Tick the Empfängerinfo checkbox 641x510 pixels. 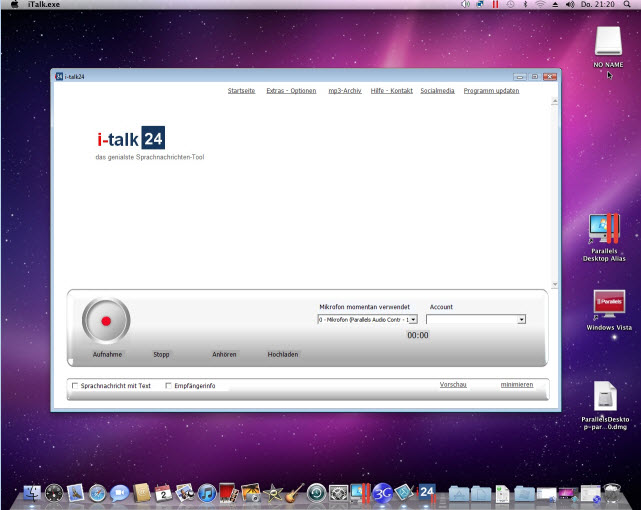(169, 385)
